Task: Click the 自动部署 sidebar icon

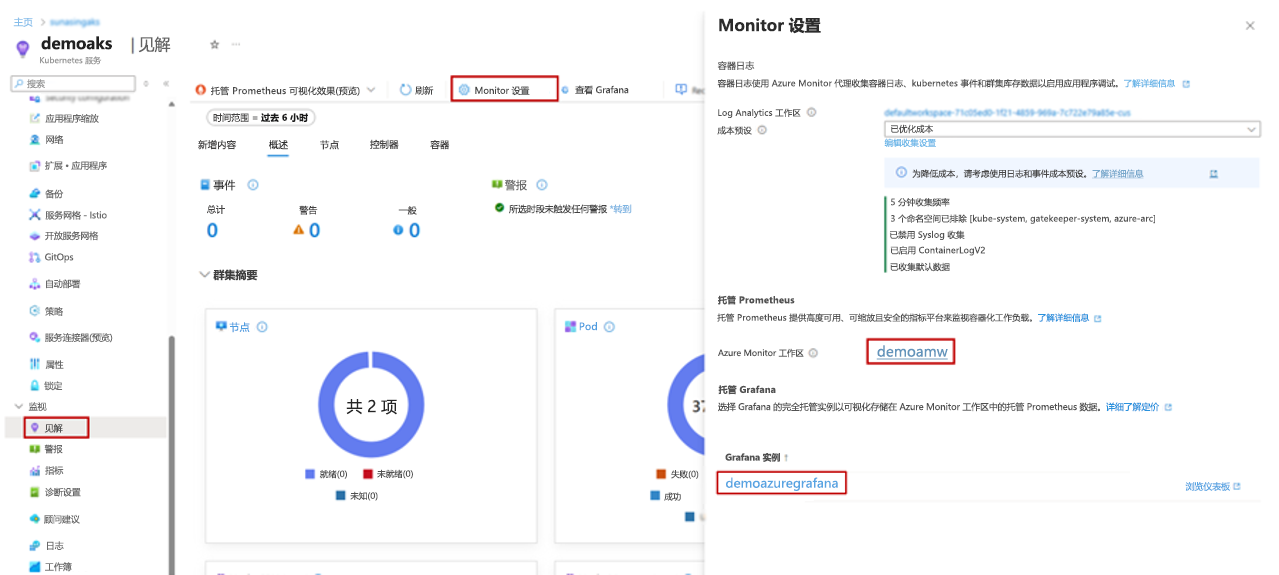Action: 35,284
